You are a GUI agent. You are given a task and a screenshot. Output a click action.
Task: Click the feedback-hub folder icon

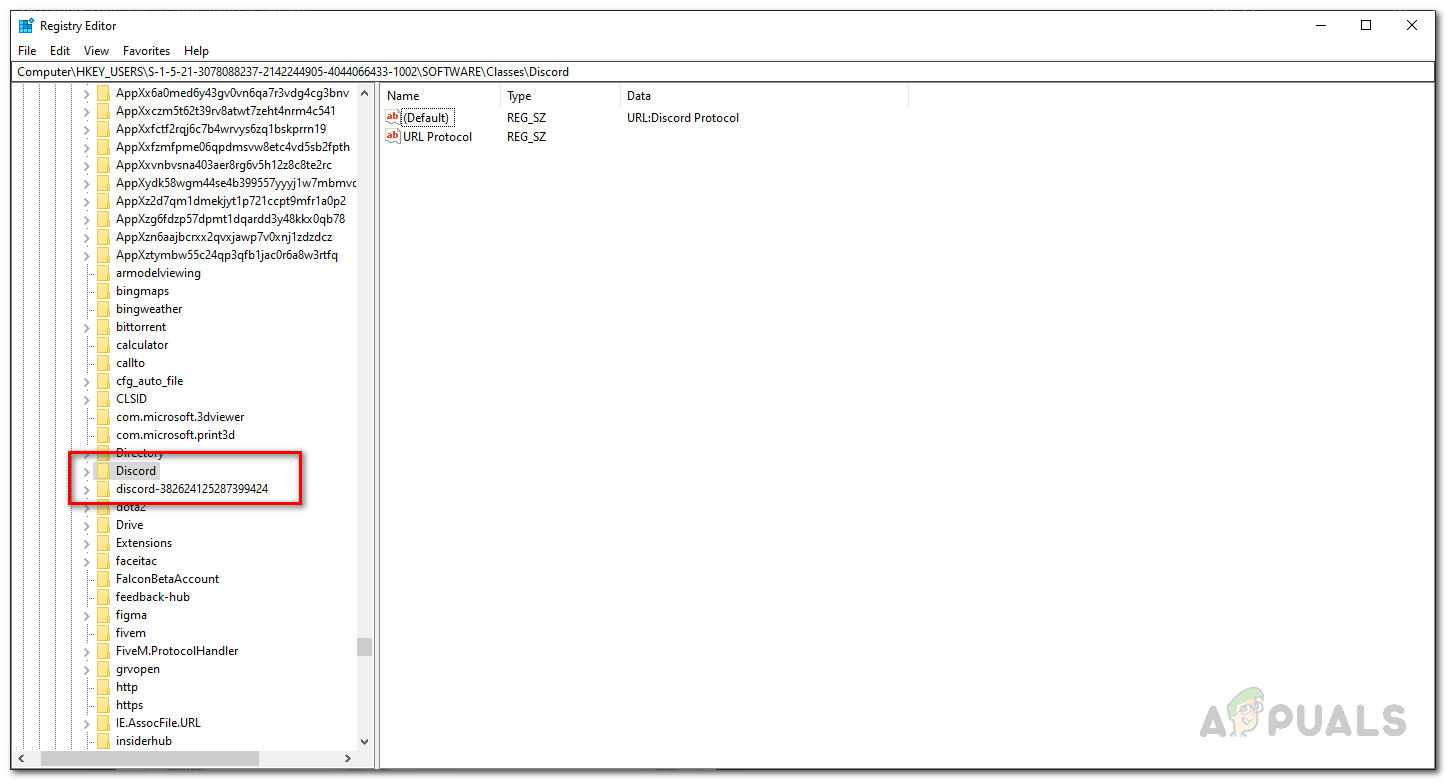click(x=102, y=597)
